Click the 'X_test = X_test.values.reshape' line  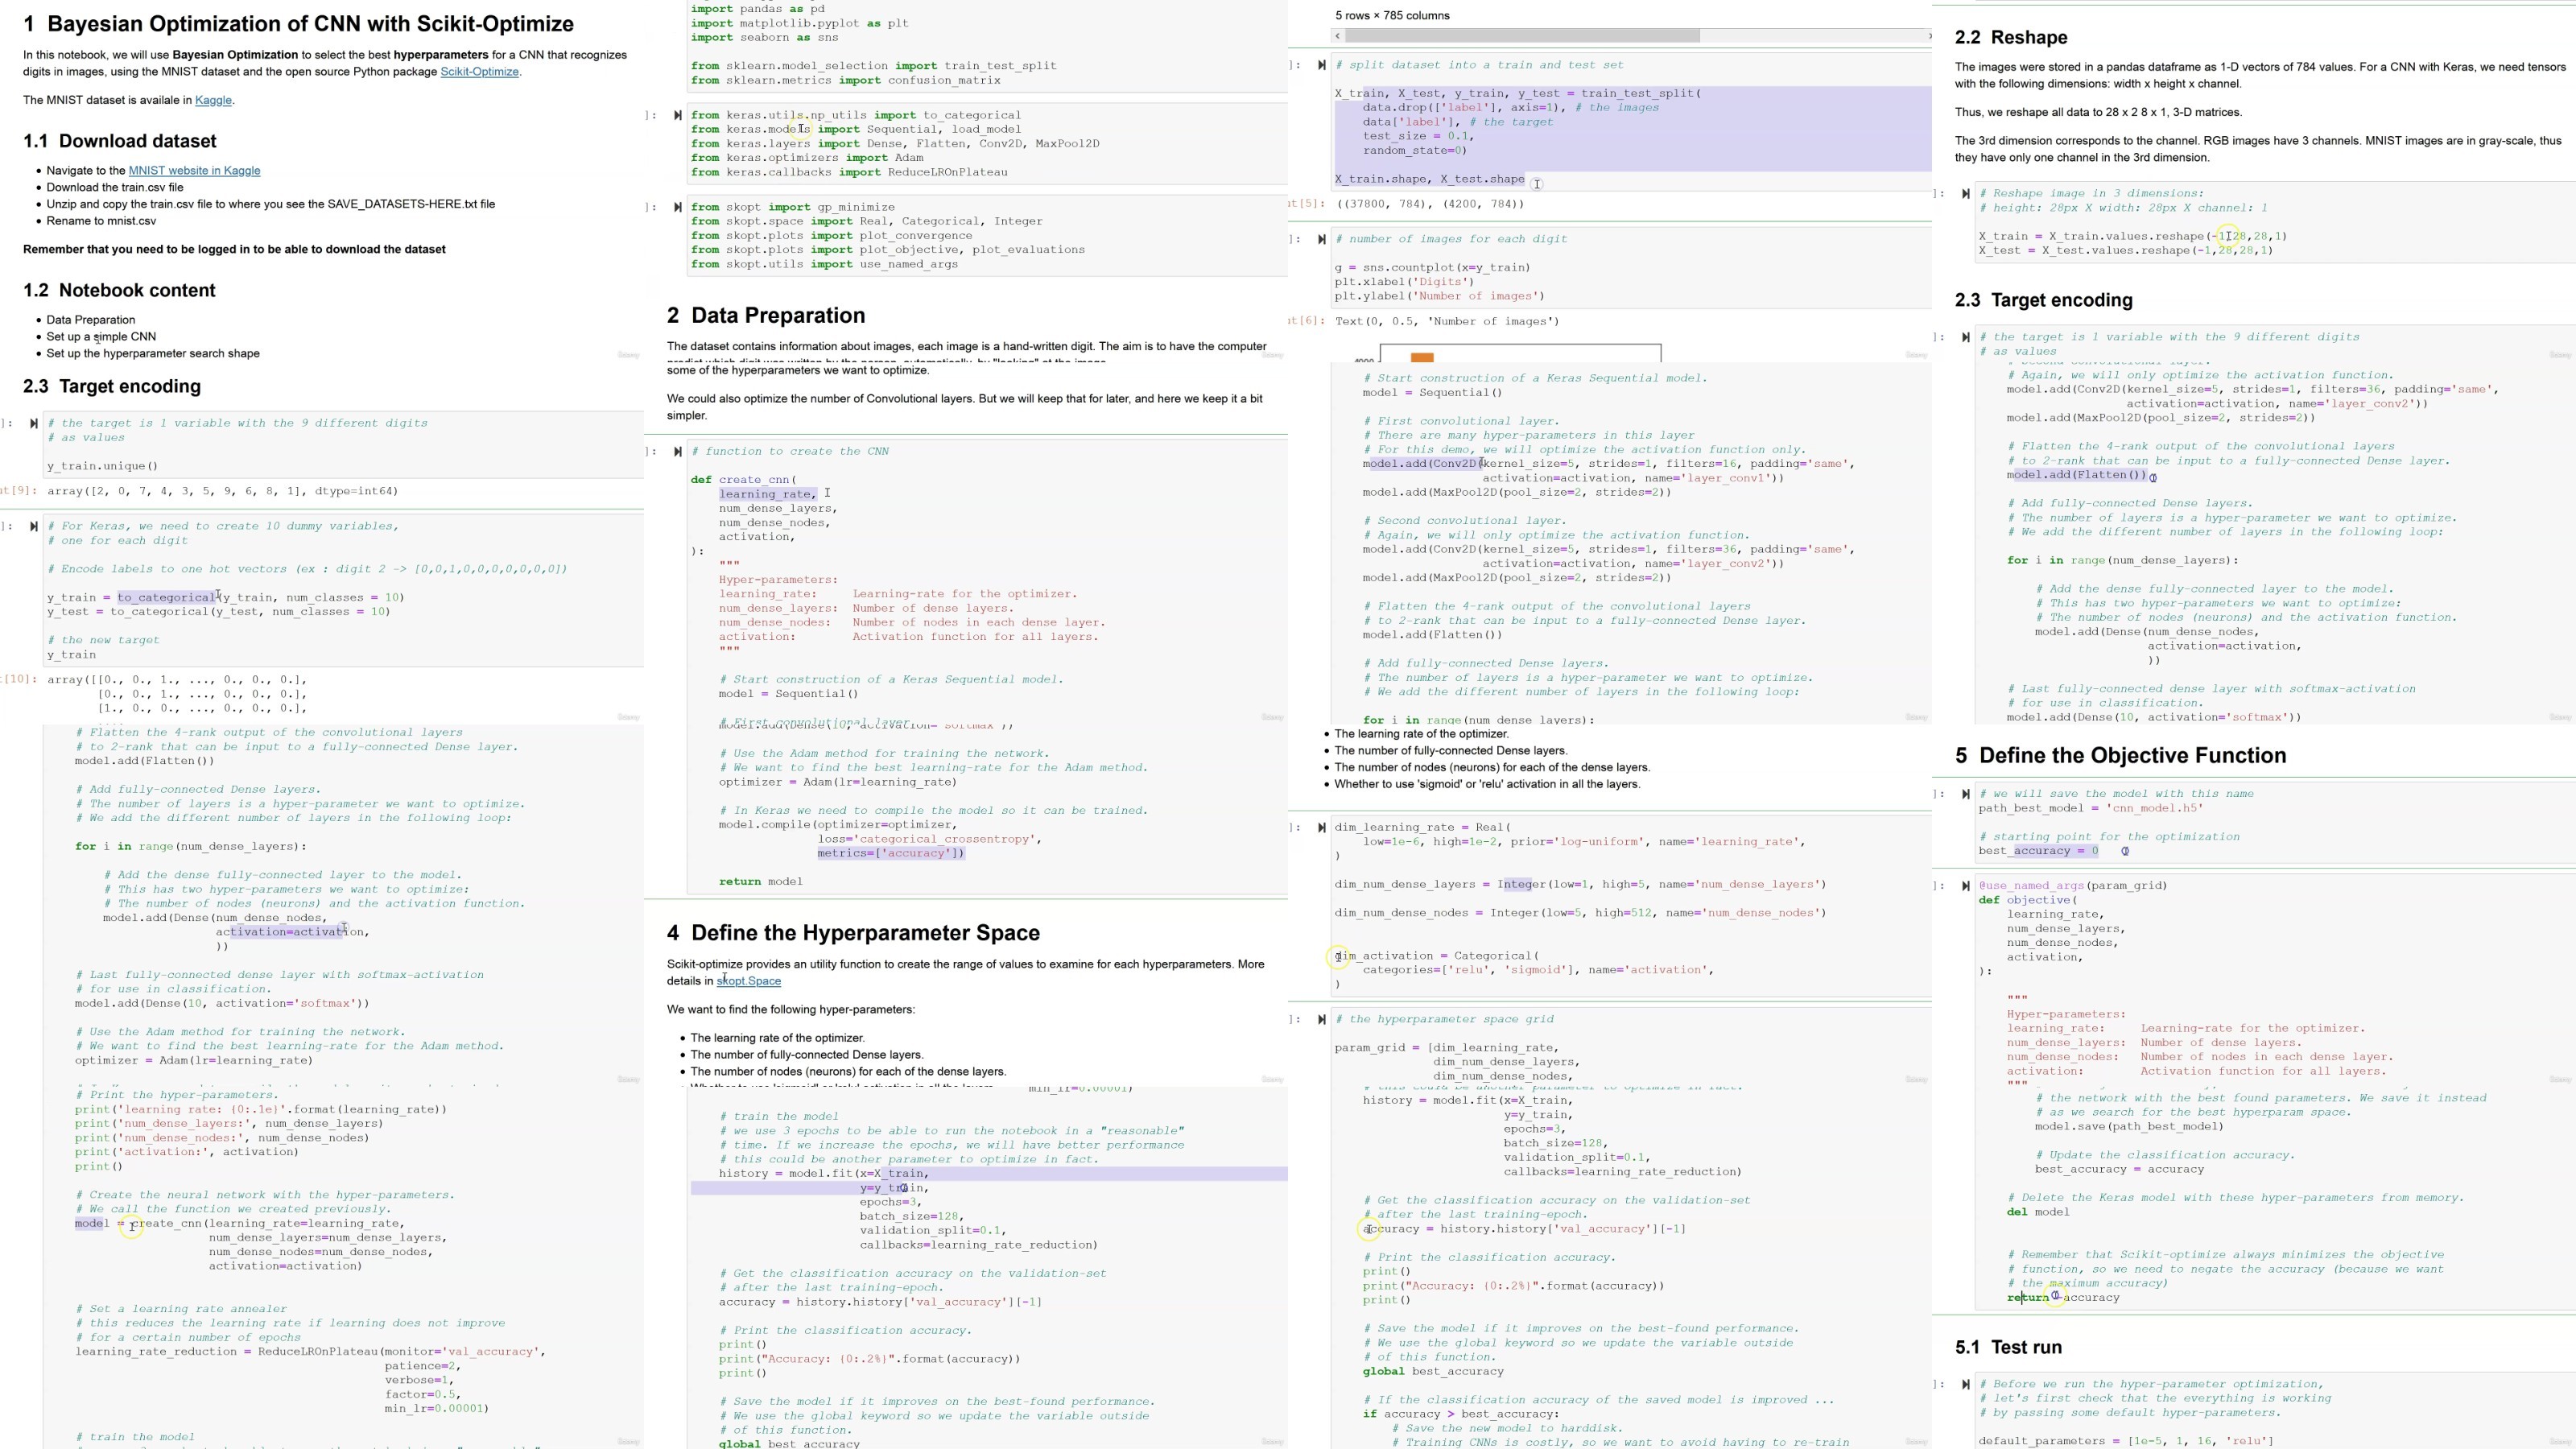[x=2125, y=250]
